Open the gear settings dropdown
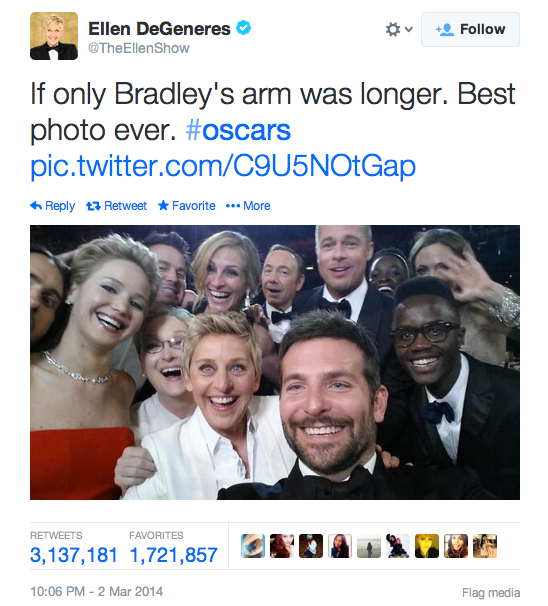This screenshot has height=606, width=548. click(x=398, y=29)
